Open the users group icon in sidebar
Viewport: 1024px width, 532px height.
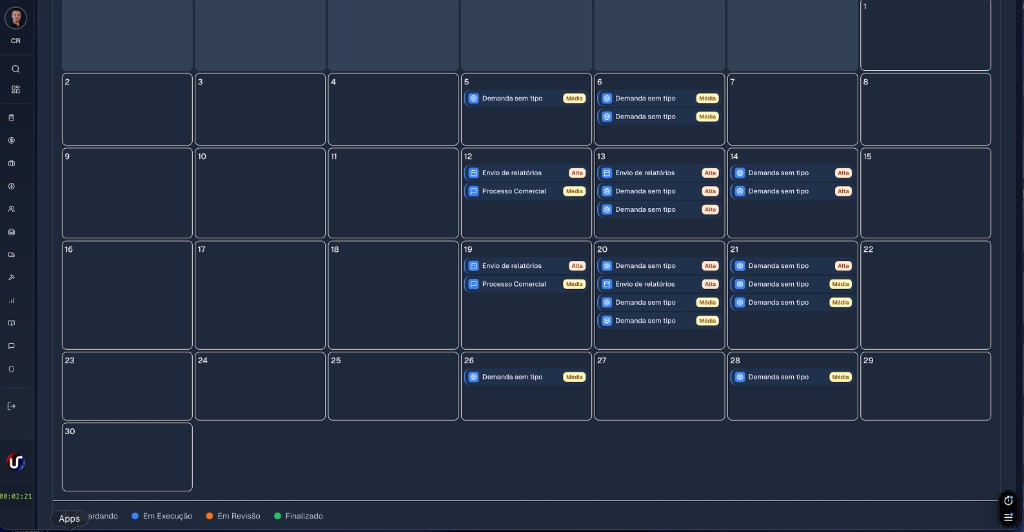click(11, 209)
